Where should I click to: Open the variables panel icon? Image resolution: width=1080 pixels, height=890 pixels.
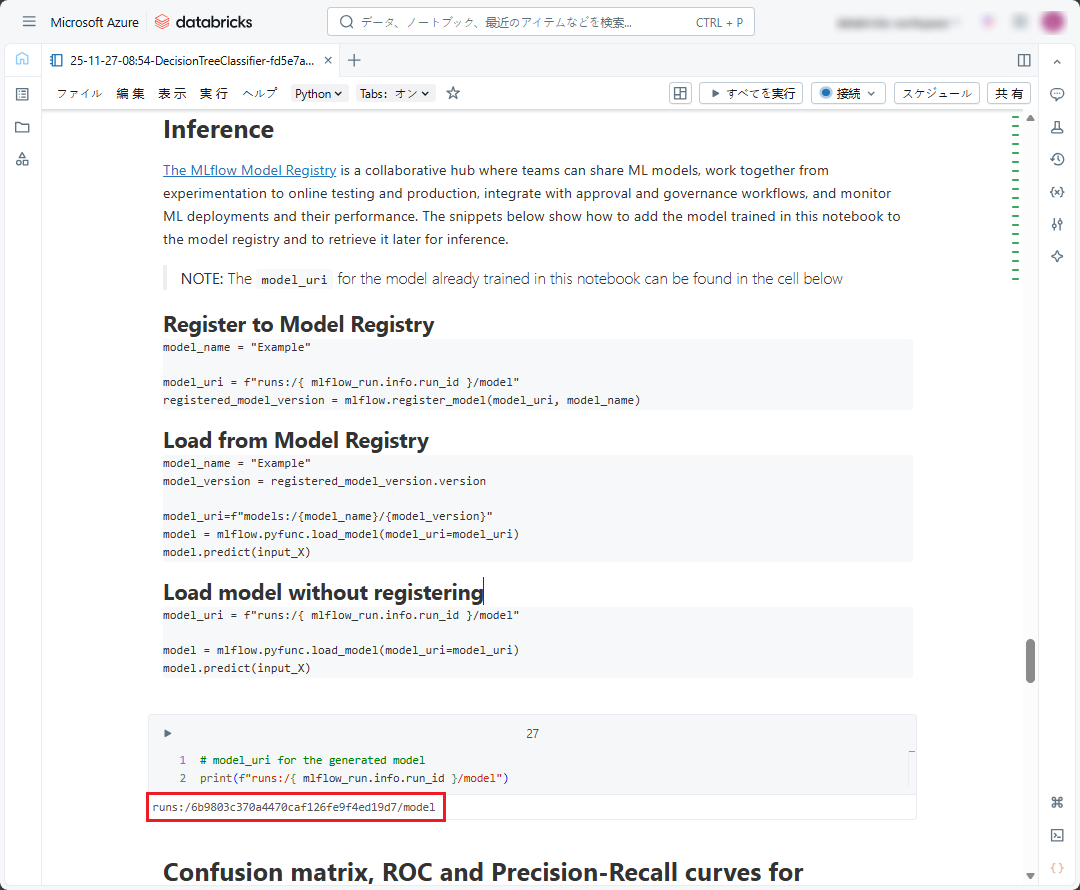click(x=1057, y=192)
